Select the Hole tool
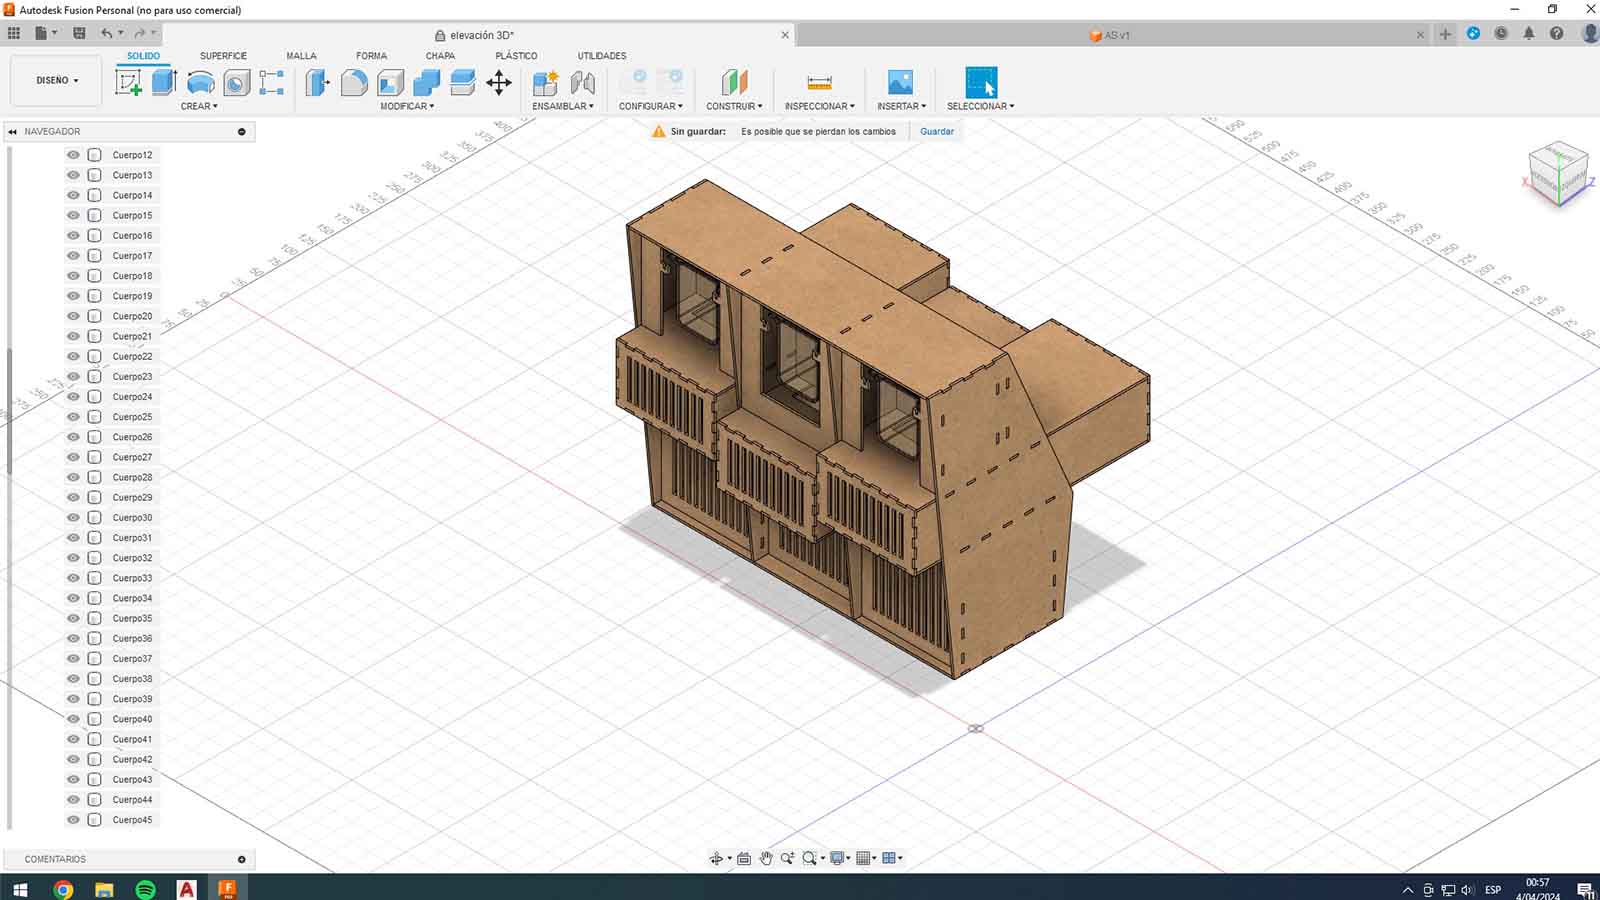The height and width of the screenshot is (900, 1600). tap(236, 82)
